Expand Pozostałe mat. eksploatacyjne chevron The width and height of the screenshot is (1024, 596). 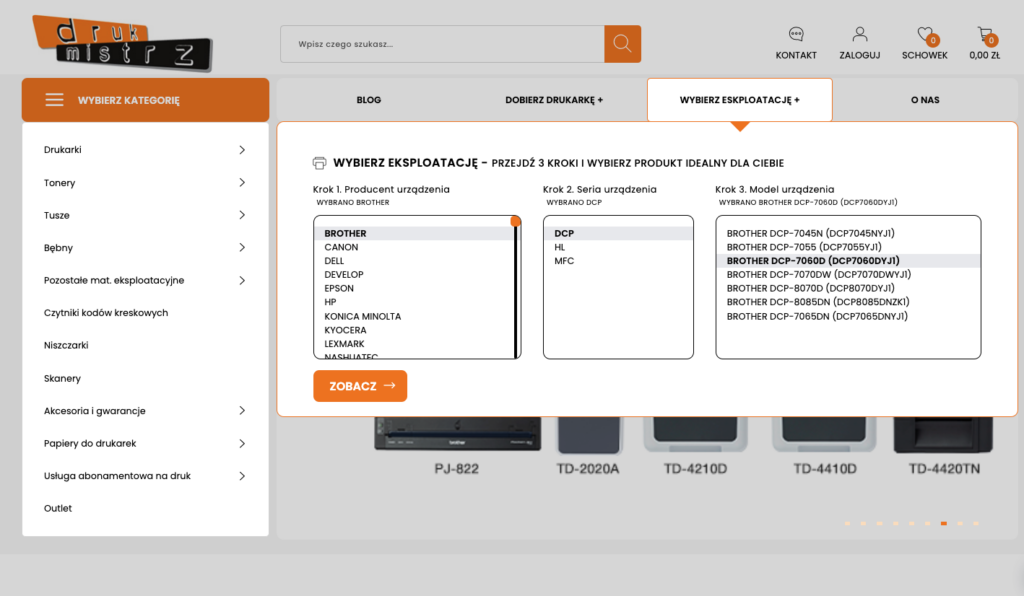pyautogui.click(x=242, y=280)
